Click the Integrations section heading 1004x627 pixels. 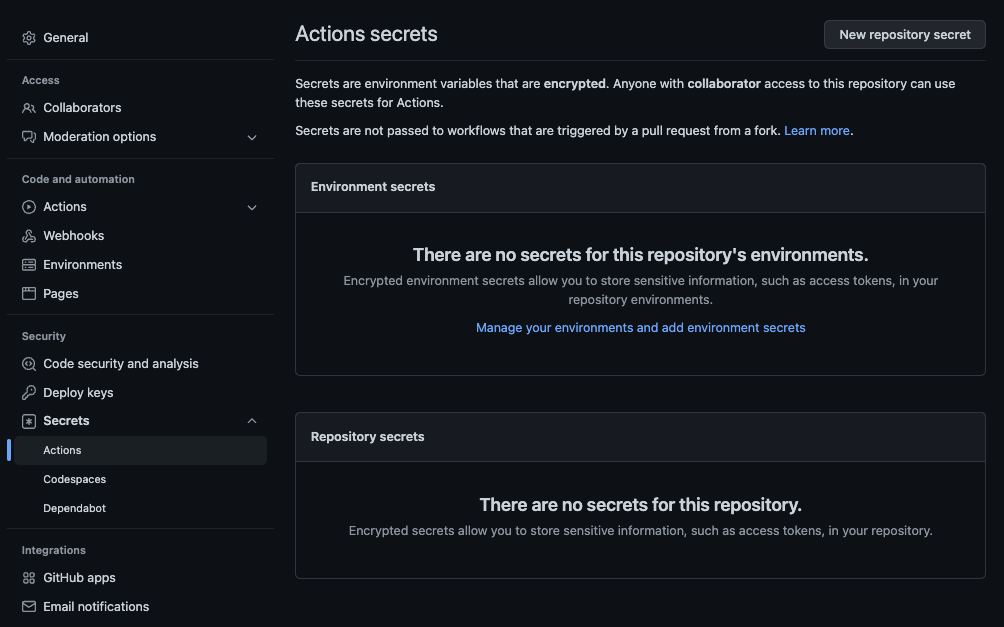[x=54, y=550]
